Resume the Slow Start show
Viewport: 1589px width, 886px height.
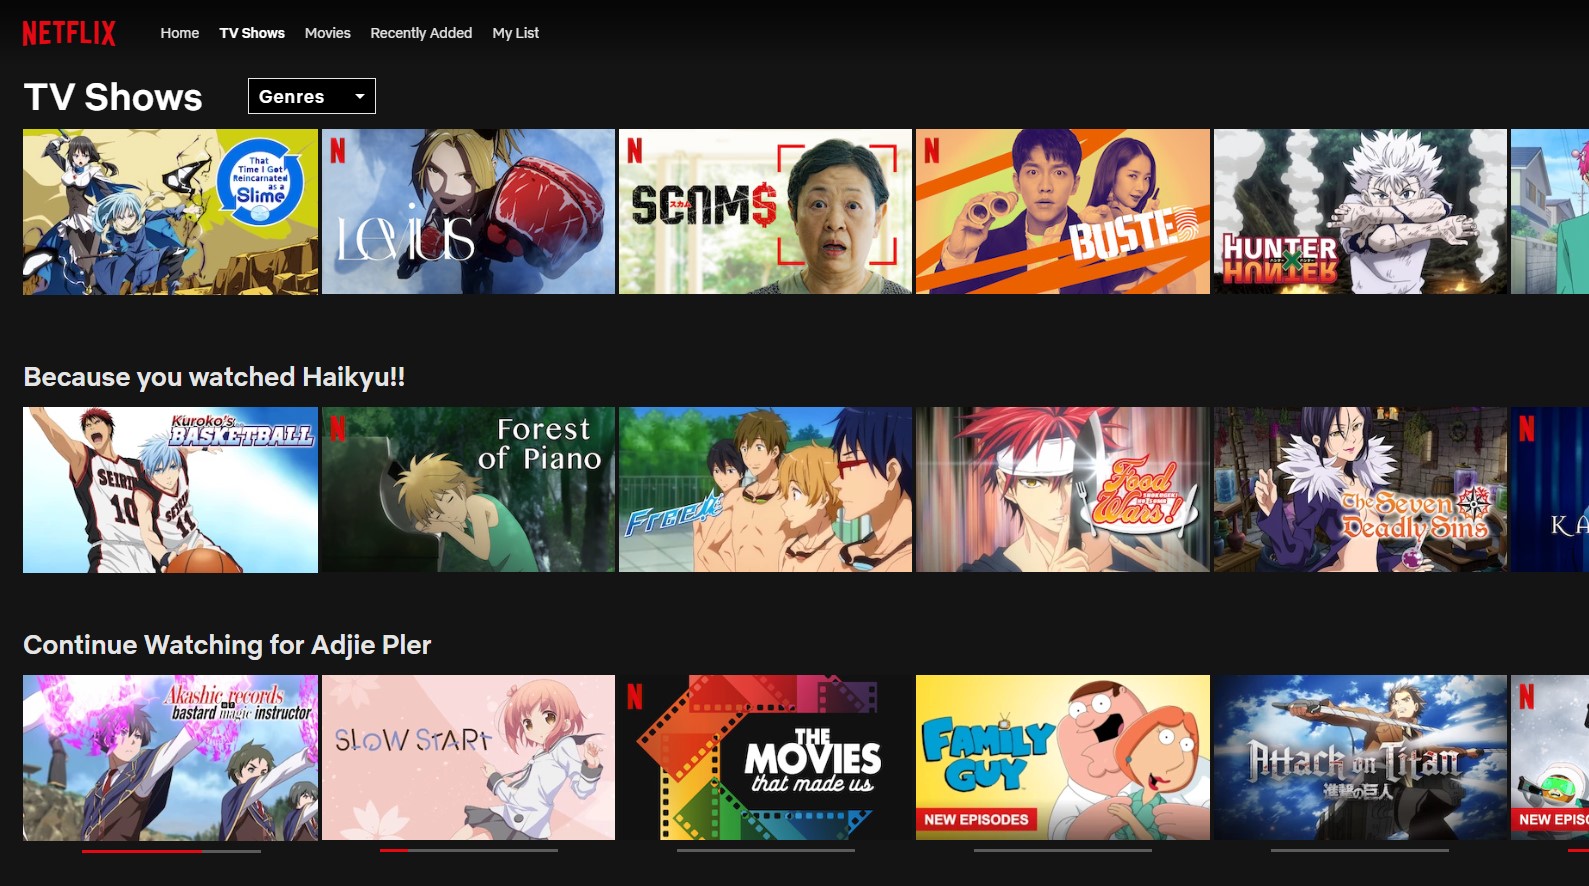pos(468,757)
